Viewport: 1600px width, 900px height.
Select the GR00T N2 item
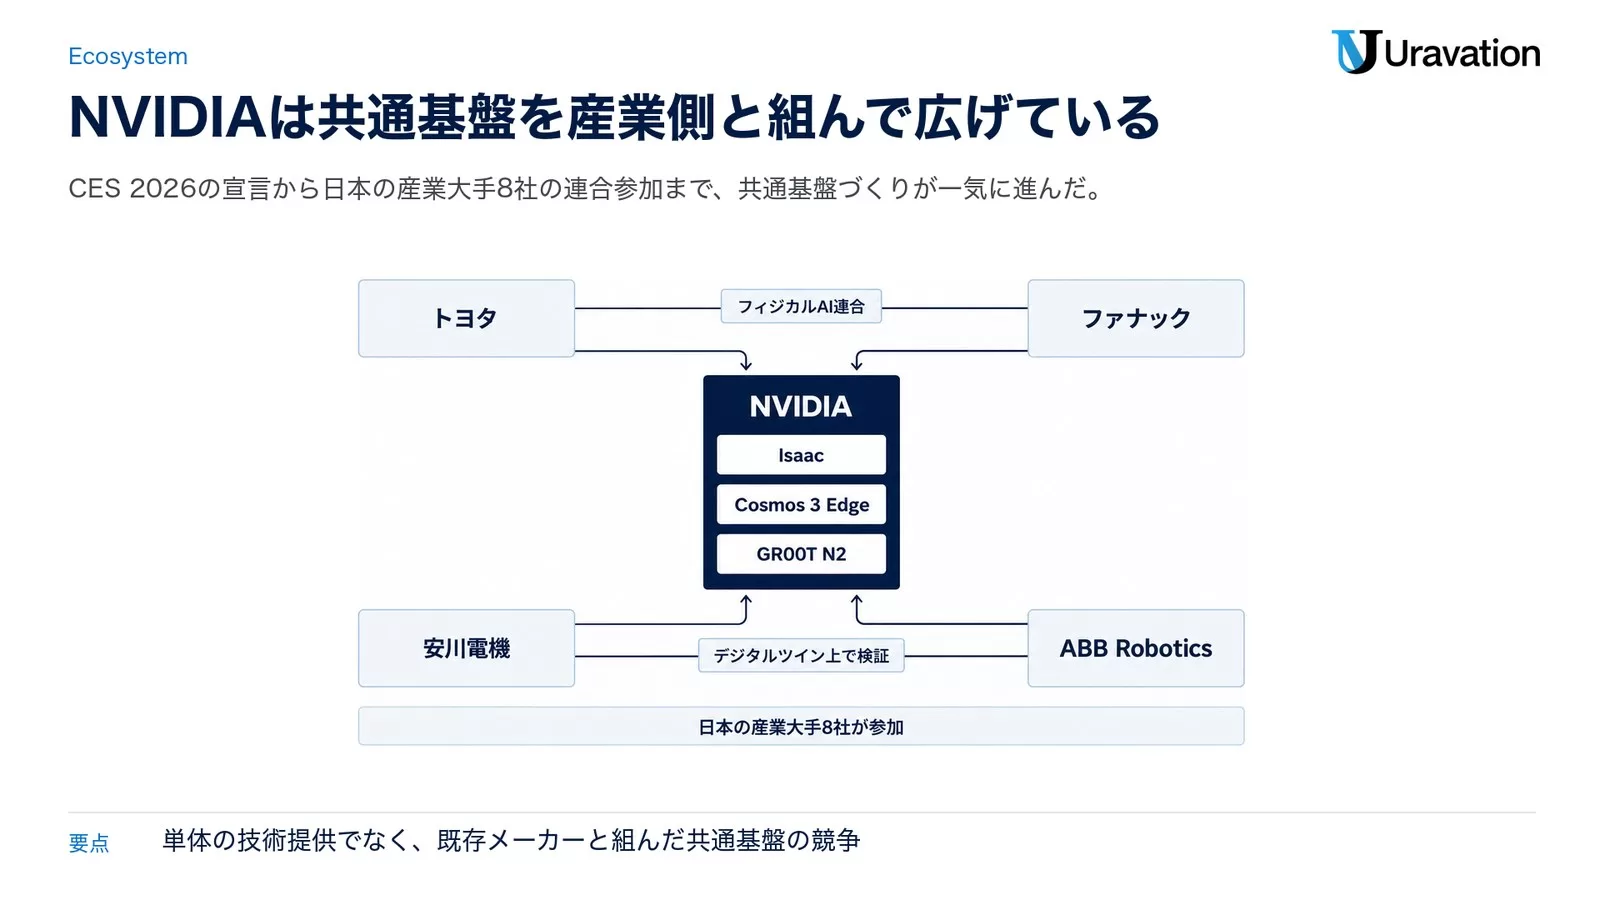click(801, 553)
